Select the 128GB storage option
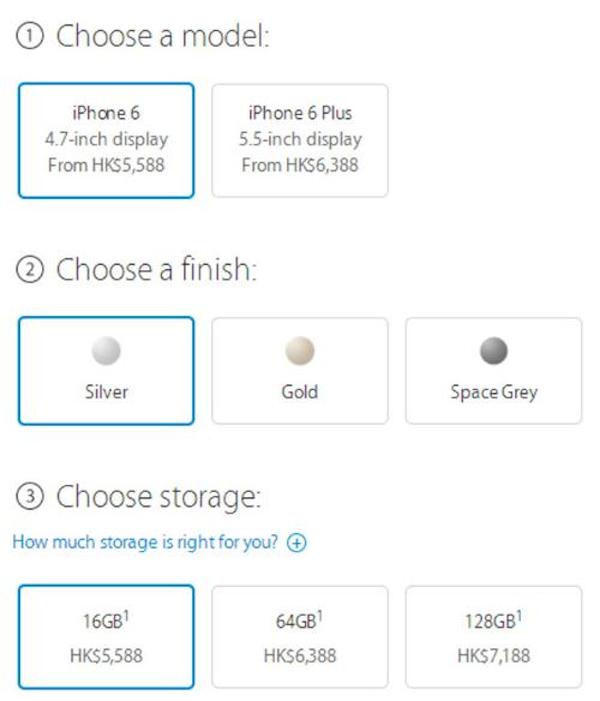 tap(493, 637)
